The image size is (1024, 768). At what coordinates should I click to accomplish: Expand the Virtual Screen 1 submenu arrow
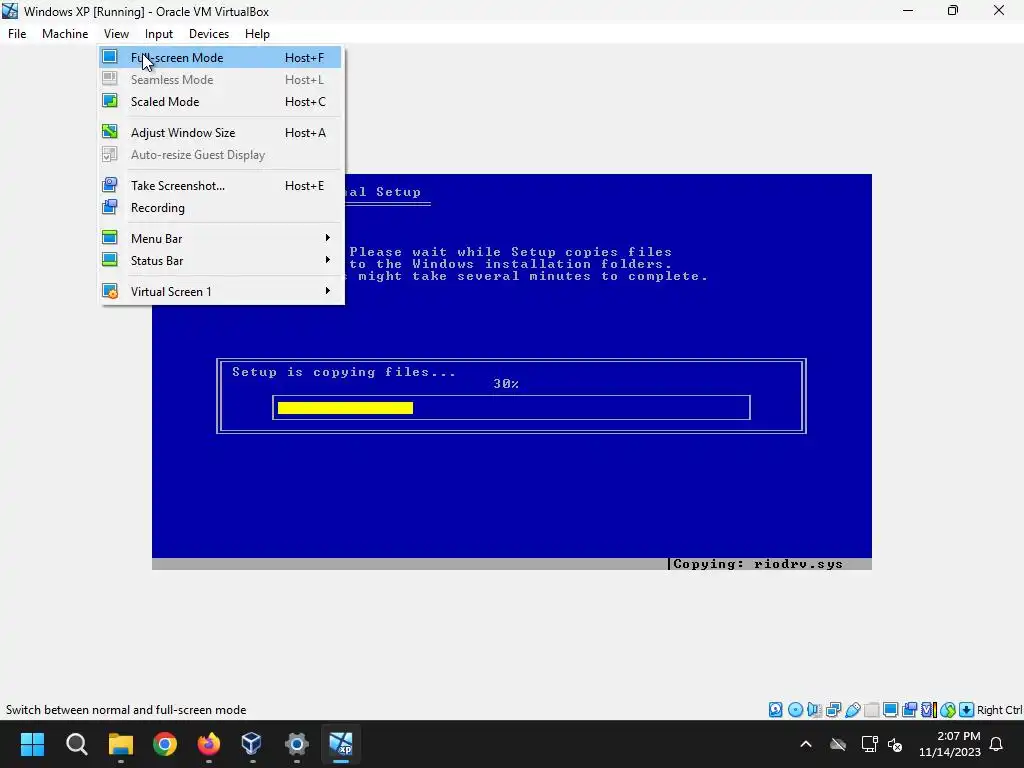coord(328,291)
